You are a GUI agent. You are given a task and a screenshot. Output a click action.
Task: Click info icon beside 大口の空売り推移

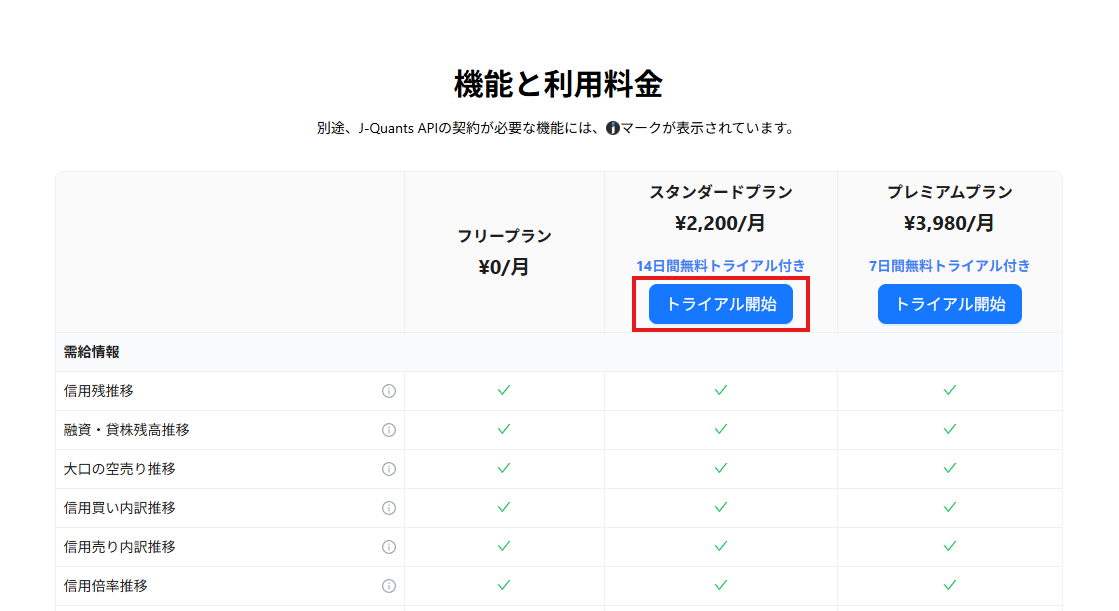point(389,469)
